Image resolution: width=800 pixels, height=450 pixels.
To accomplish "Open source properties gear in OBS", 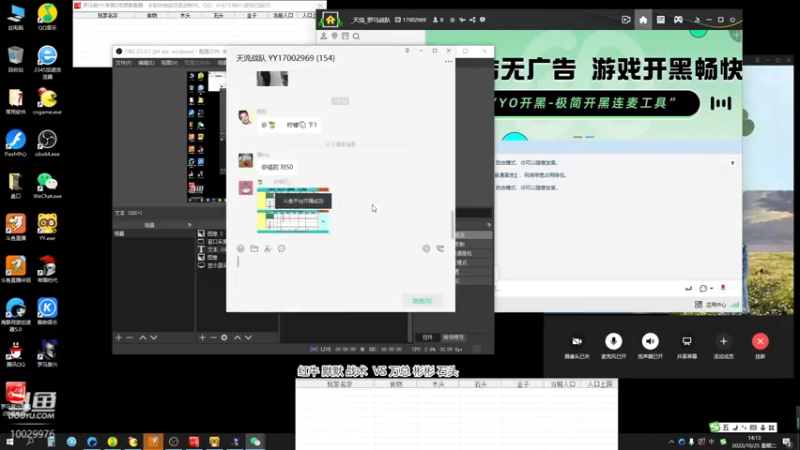I will click(x=224, y=337).
